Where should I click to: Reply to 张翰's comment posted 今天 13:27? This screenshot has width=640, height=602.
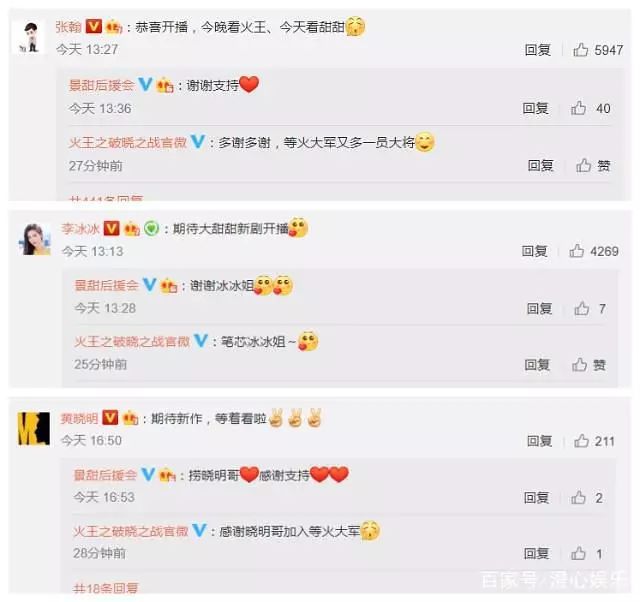click(x=538, y=50)
